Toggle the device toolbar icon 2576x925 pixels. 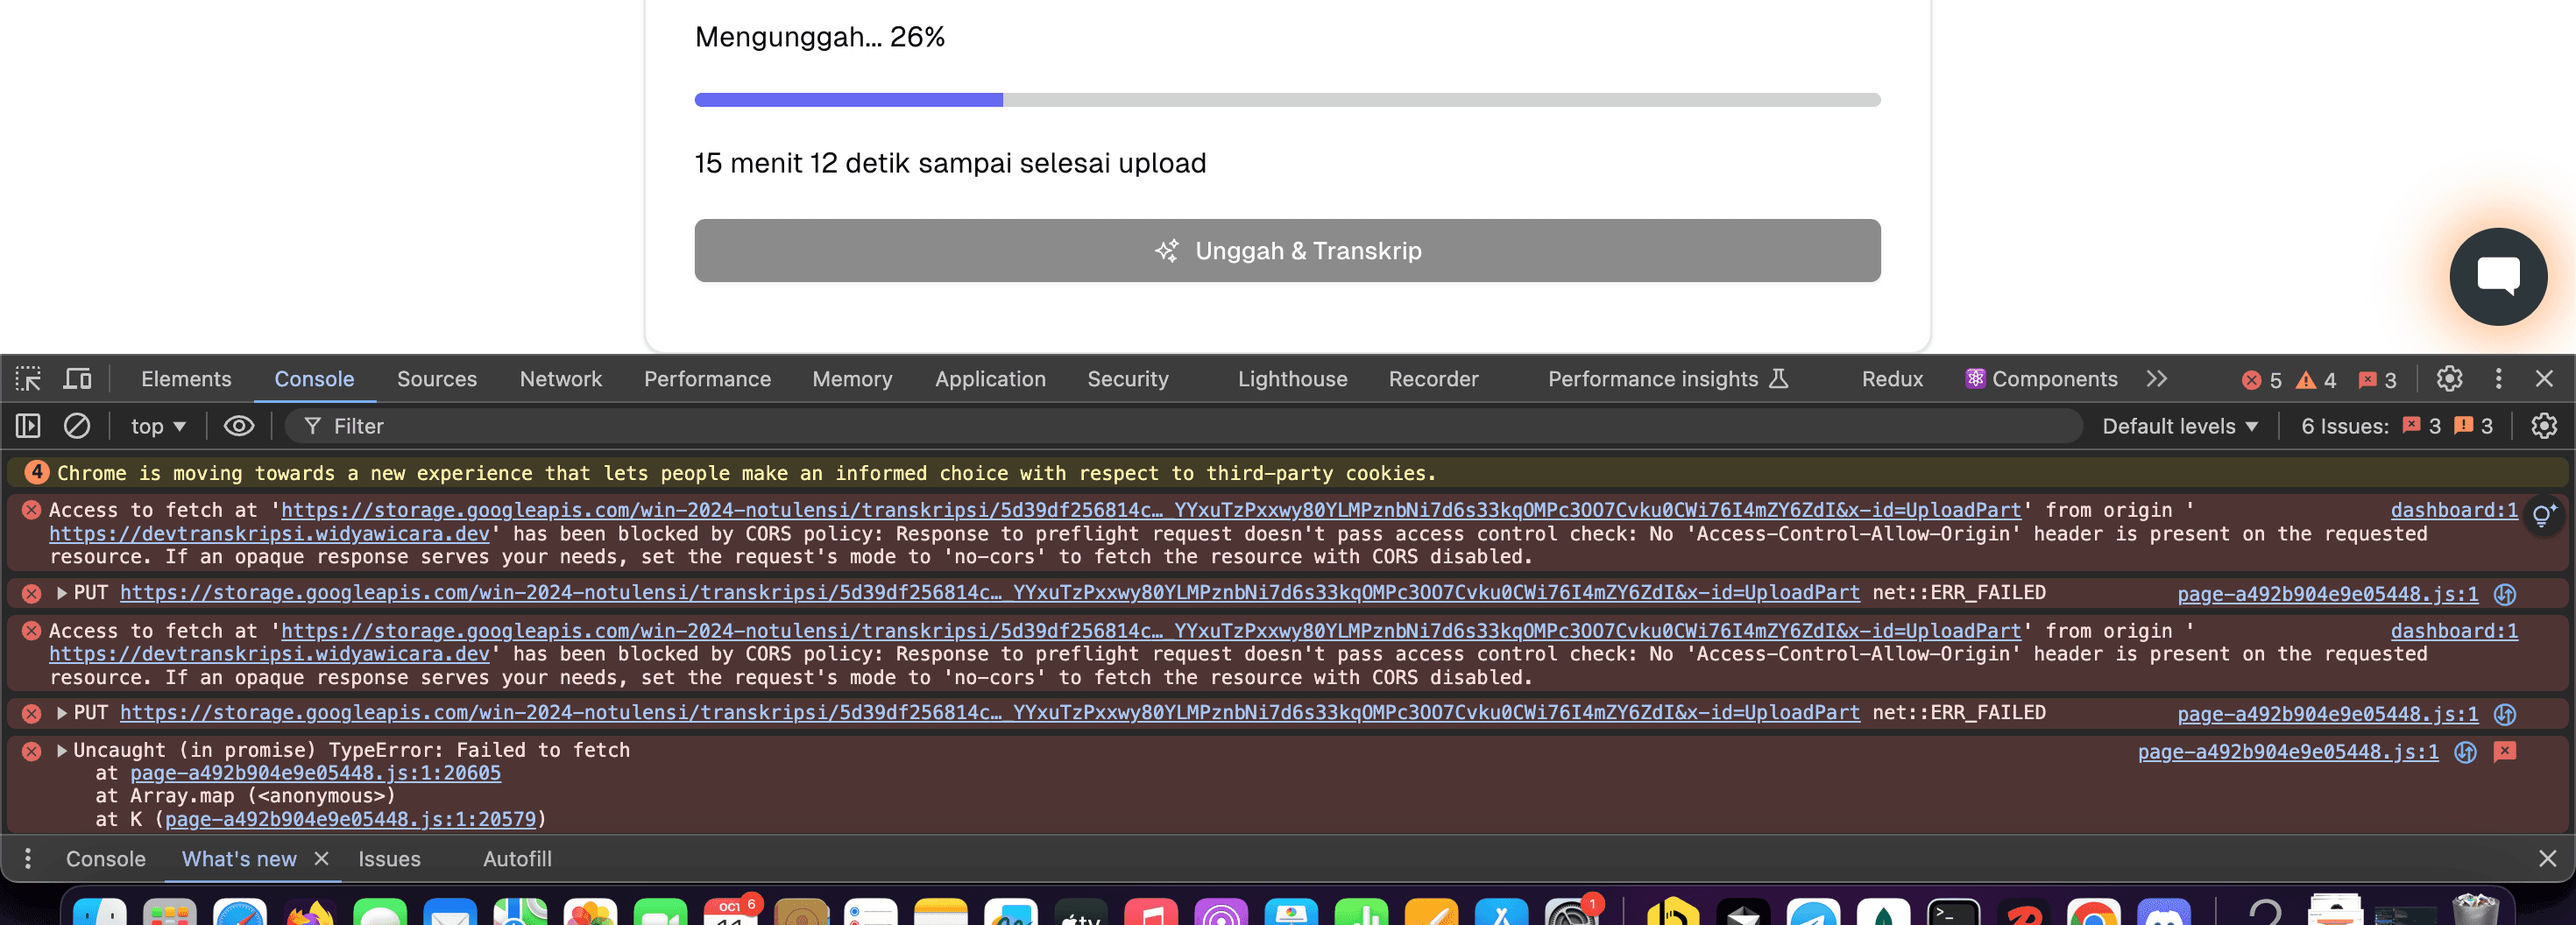tap(77, 379)
